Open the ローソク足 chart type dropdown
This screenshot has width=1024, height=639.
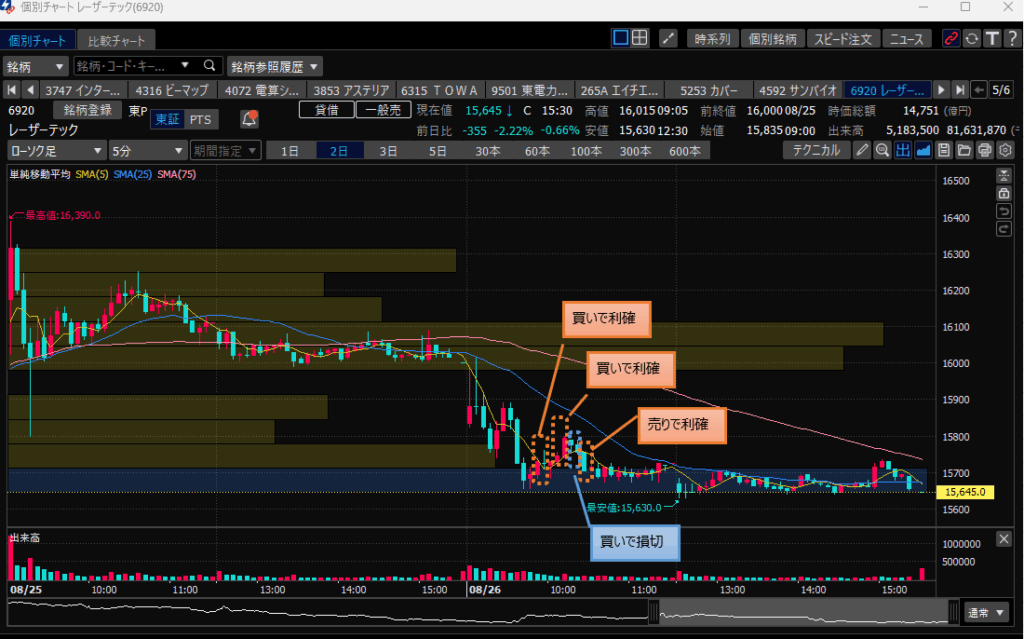[56, 151]
